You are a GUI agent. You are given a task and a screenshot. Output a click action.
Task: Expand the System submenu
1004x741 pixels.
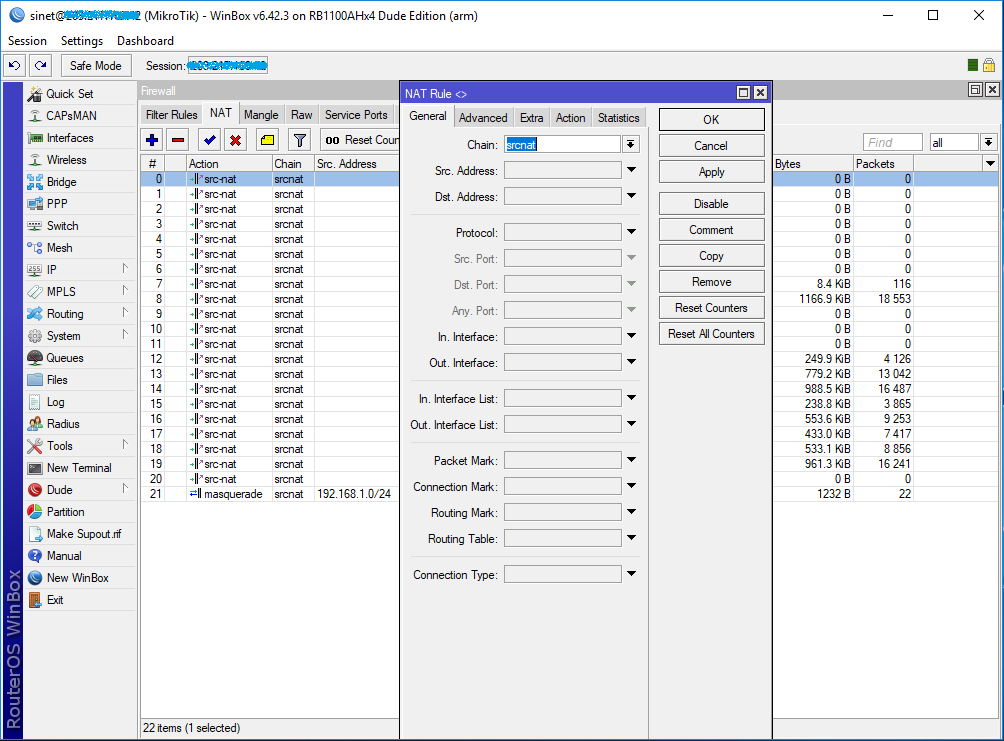click(125, 335)
